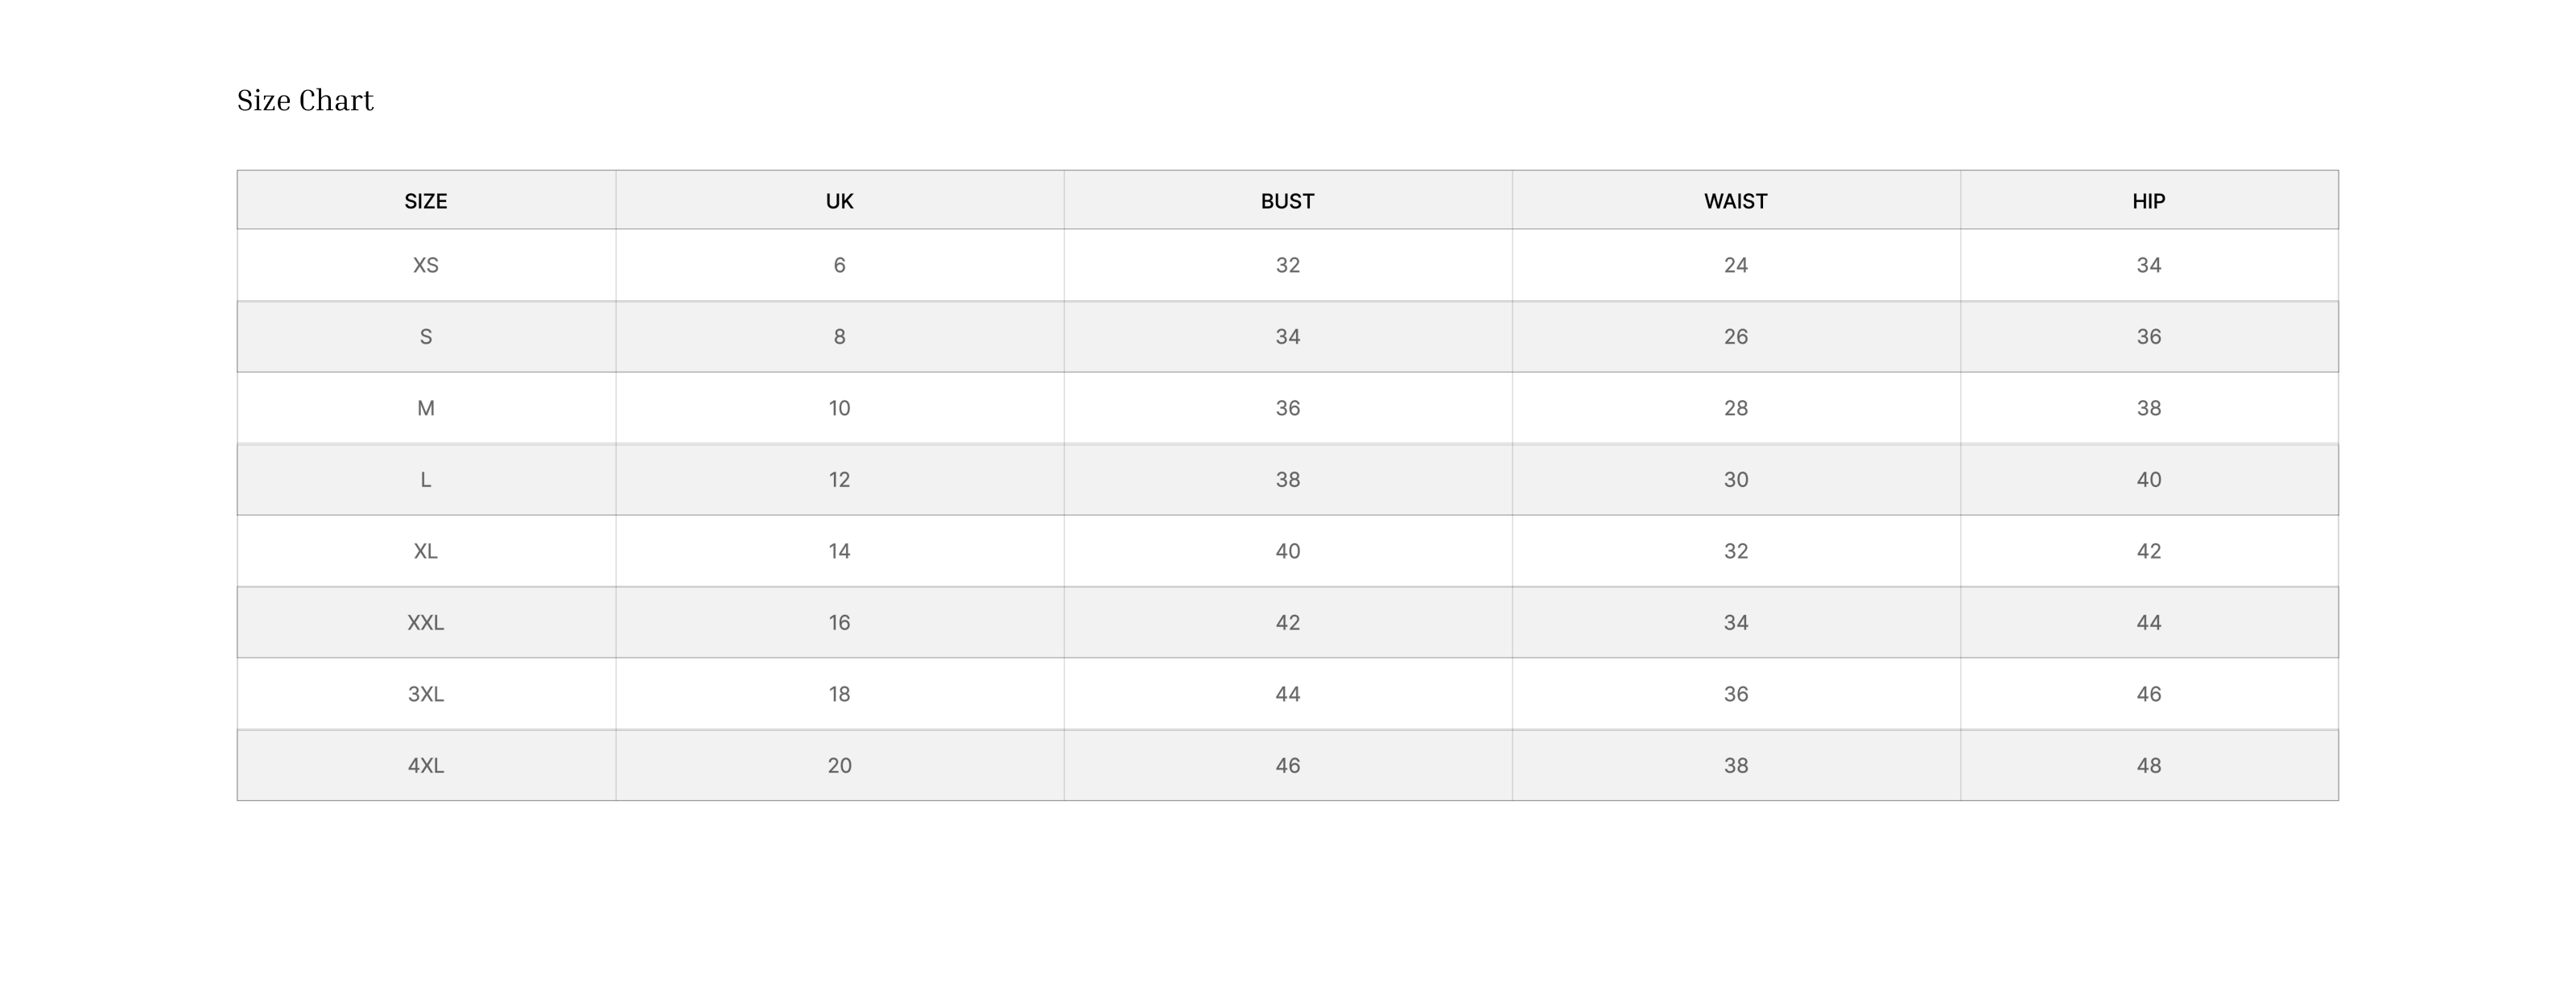
Task: Select the XXL size row label
Action: pos(426,622)
